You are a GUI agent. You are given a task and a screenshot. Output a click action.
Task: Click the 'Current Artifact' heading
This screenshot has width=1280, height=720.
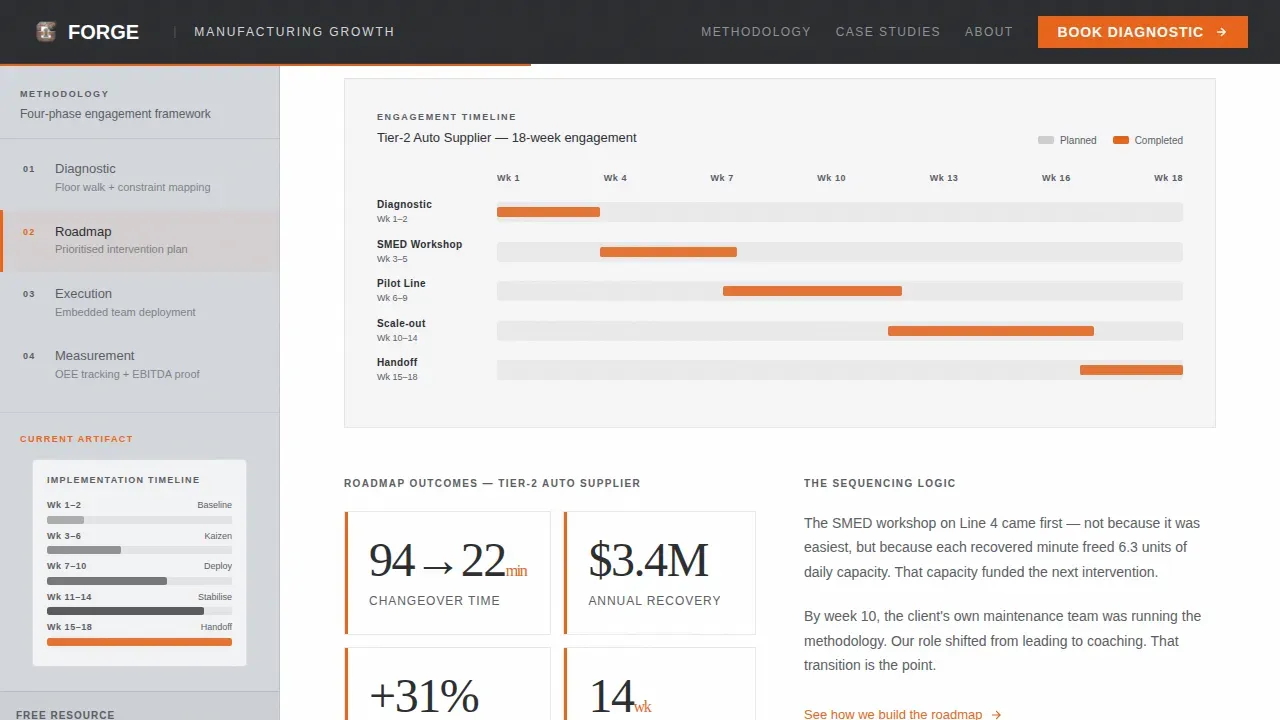click(76, 439)
